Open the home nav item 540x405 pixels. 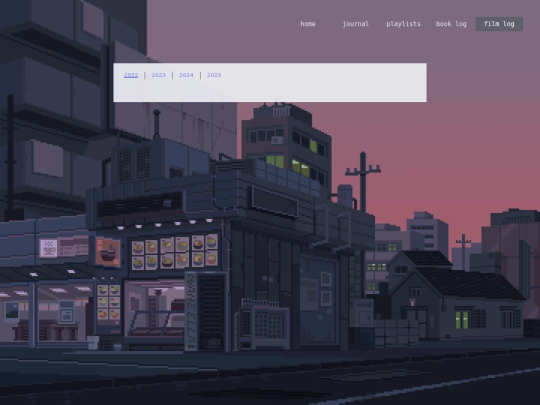pyautogui.click(x=308, y=24)
